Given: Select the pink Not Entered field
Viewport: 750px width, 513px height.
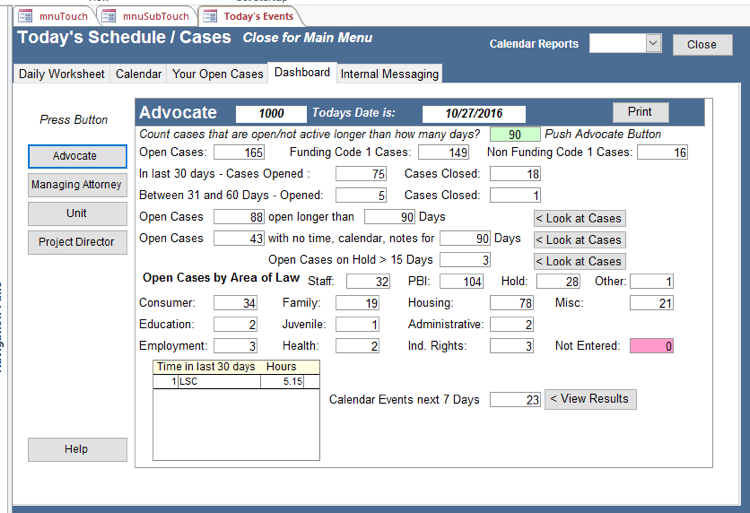Looking at the screenshot, I should tap(651, 346).
